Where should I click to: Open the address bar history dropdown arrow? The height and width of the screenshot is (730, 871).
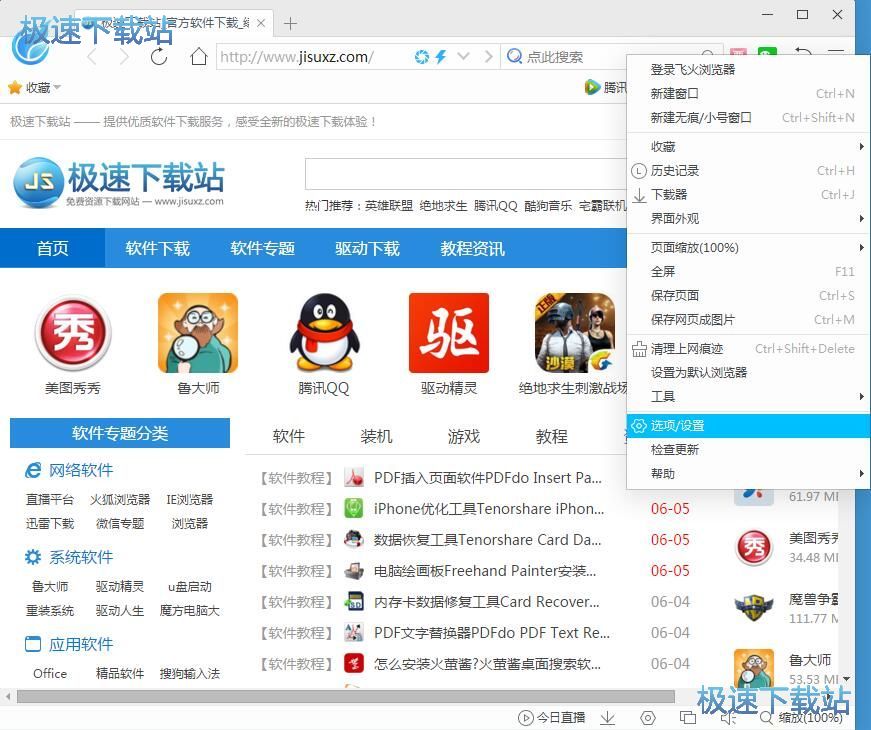[463, 57]
